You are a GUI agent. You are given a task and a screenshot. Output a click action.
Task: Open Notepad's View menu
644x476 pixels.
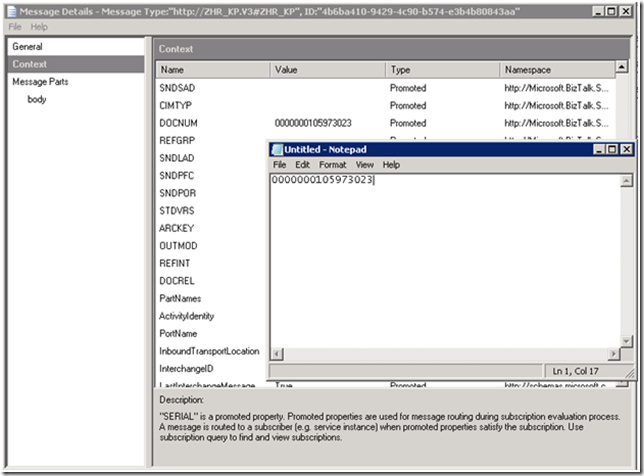(x=364, y=164)
